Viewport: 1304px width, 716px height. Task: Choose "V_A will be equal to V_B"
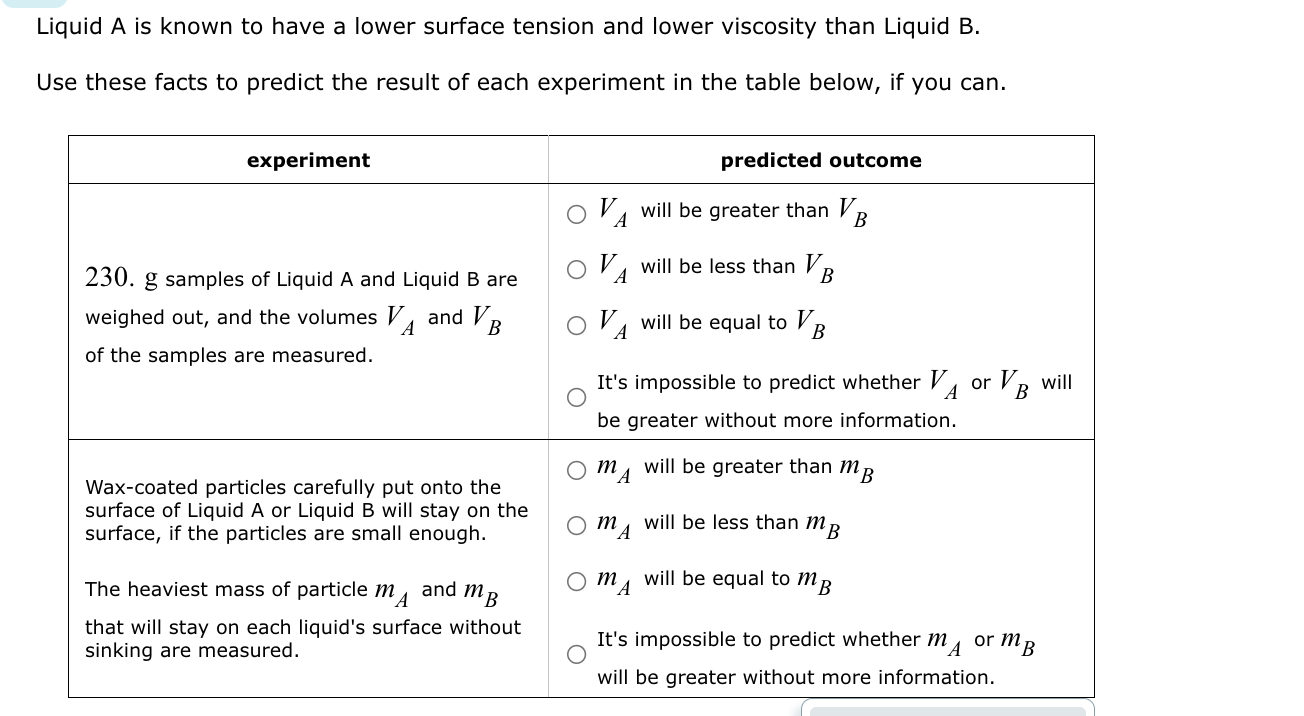(x=576, y=324)
